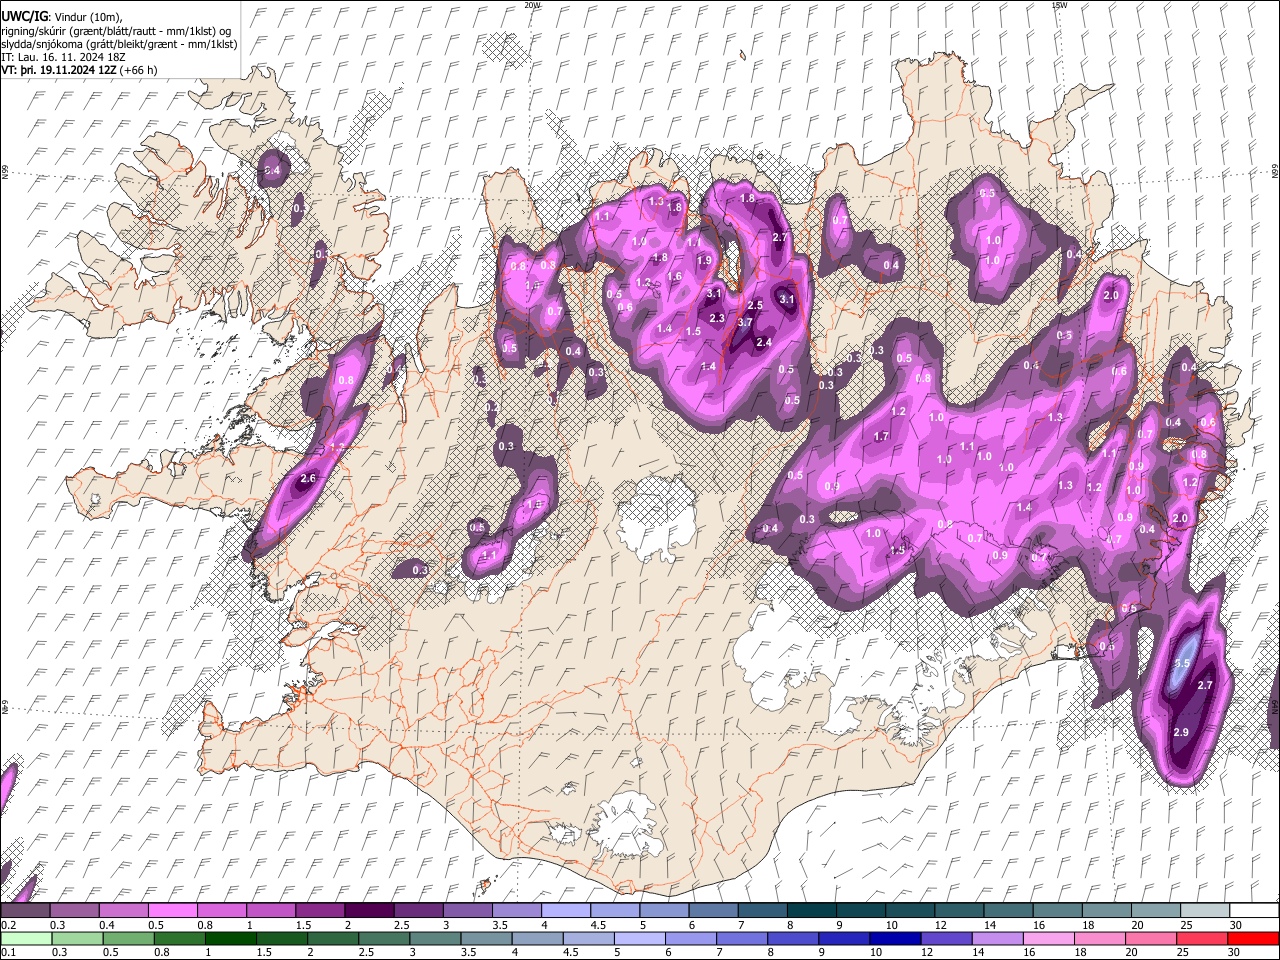Click the 'VT: þri. 19.11.2024 12Z' line
This screenshot has width=1280, height=960.
(x=59, y=71)
